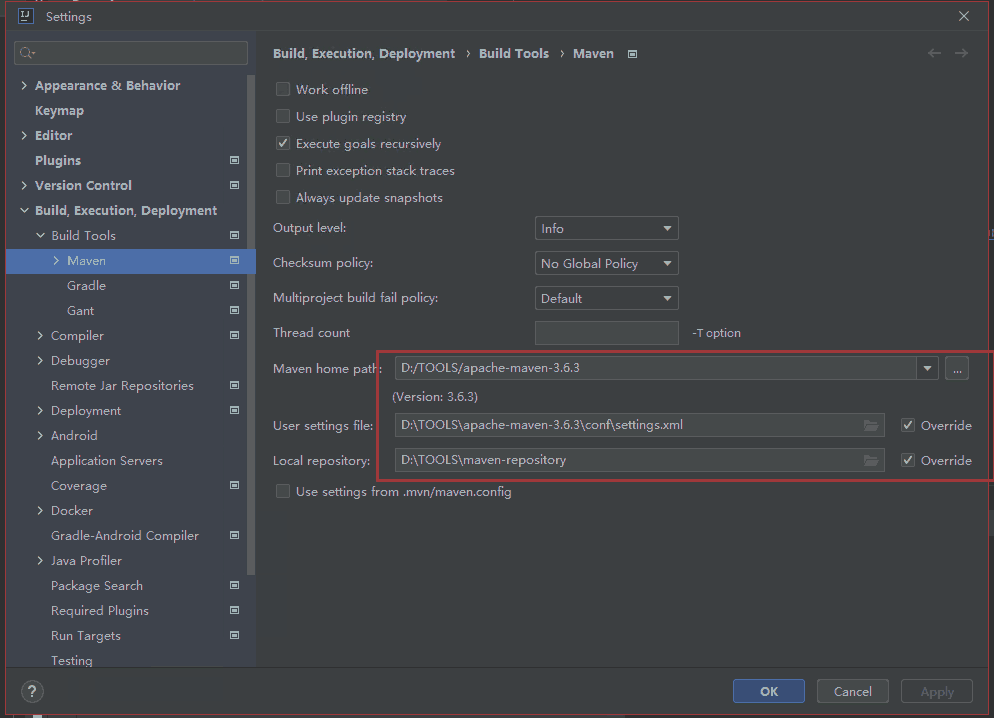The height and width of the screenshot is (718, 994).
Task: Select Application Servers settings page
Action: tap(106, 461)
